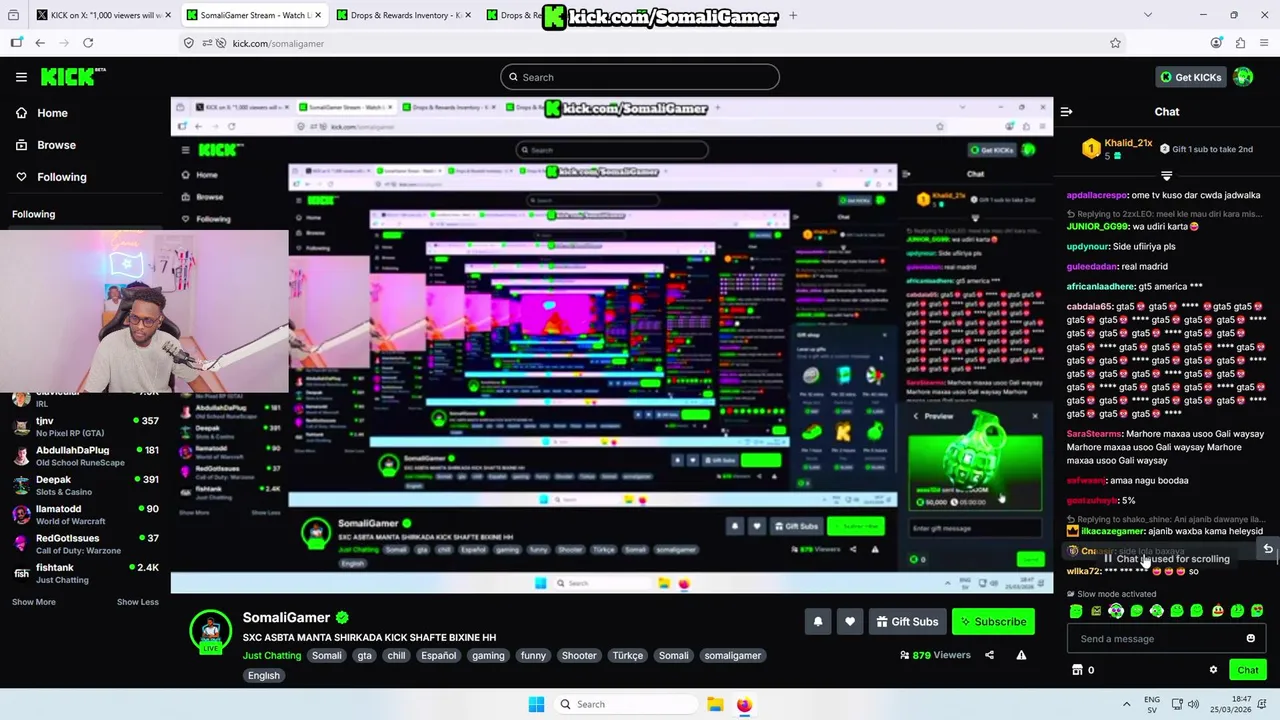Open the browser extensions icon

pos(1240,43)
